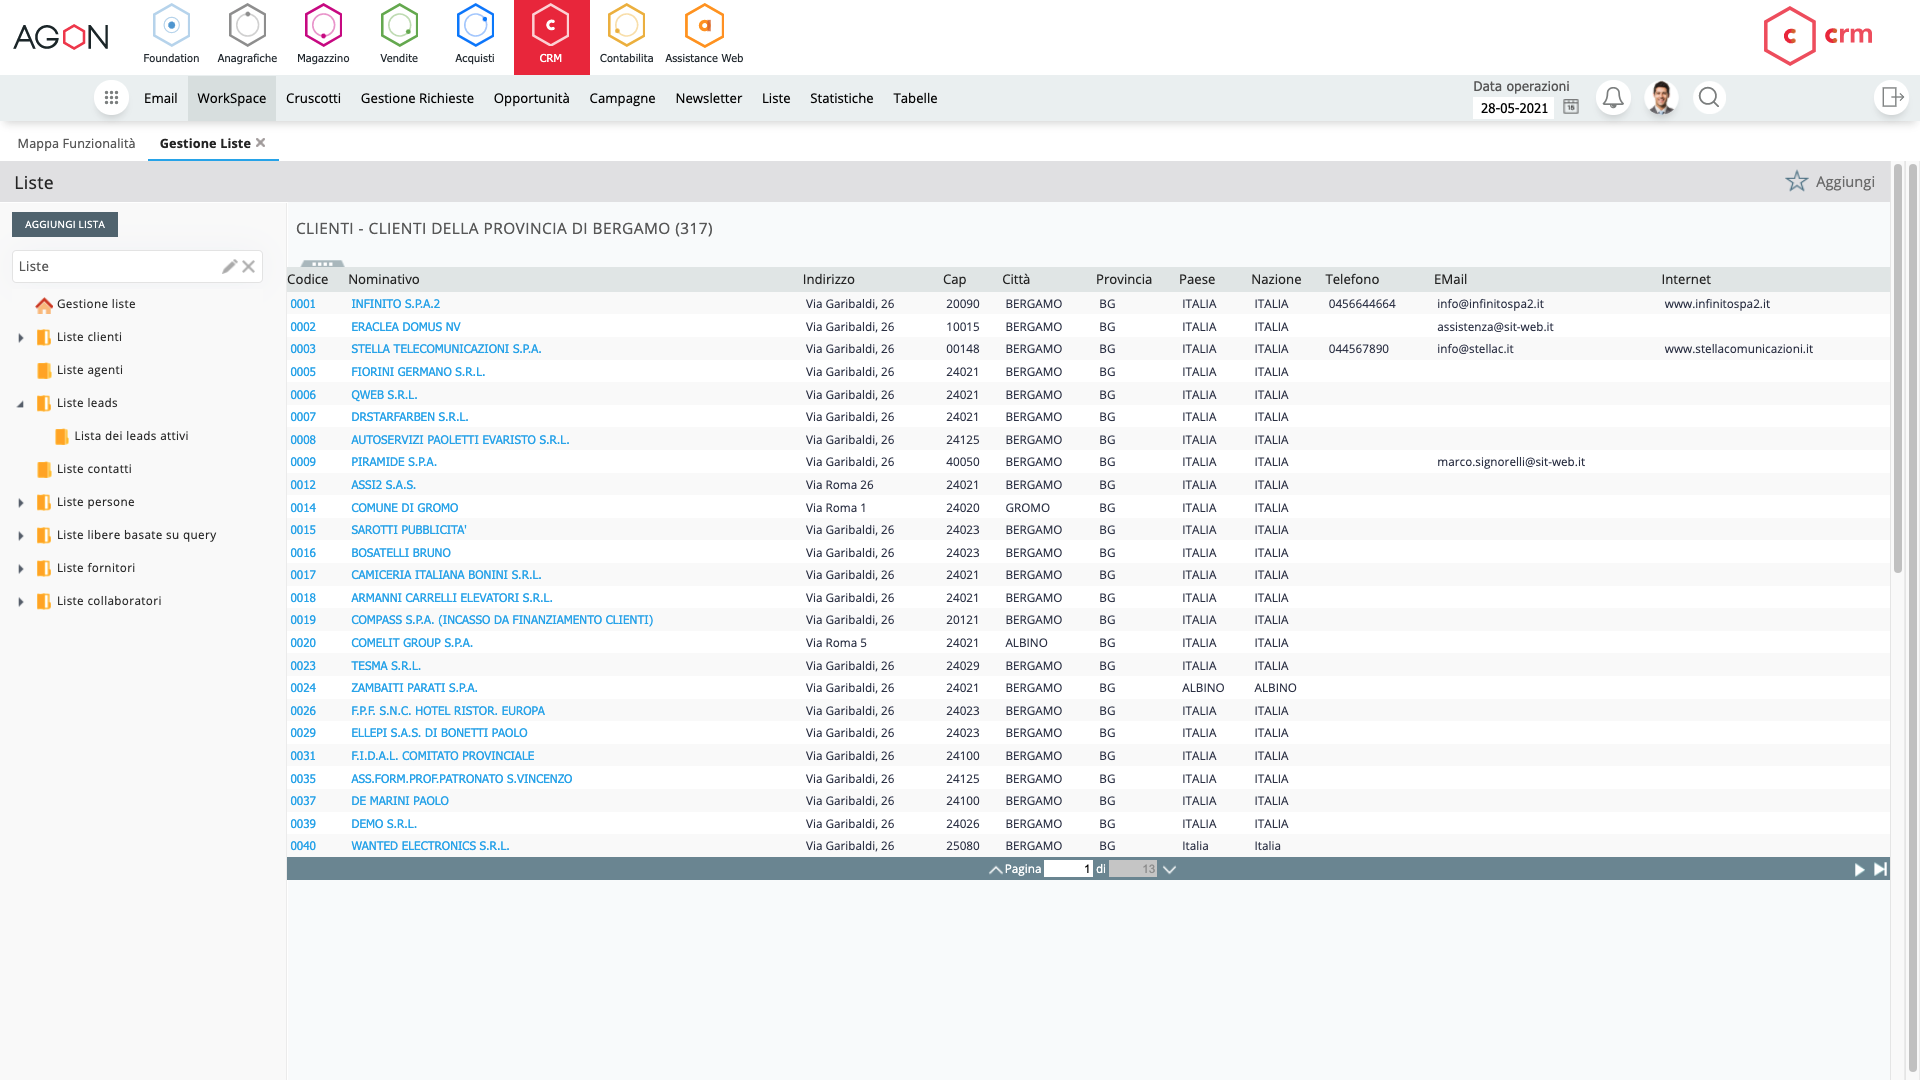
Task: Collapse the Liste leads node
Action: pos(21,403)
